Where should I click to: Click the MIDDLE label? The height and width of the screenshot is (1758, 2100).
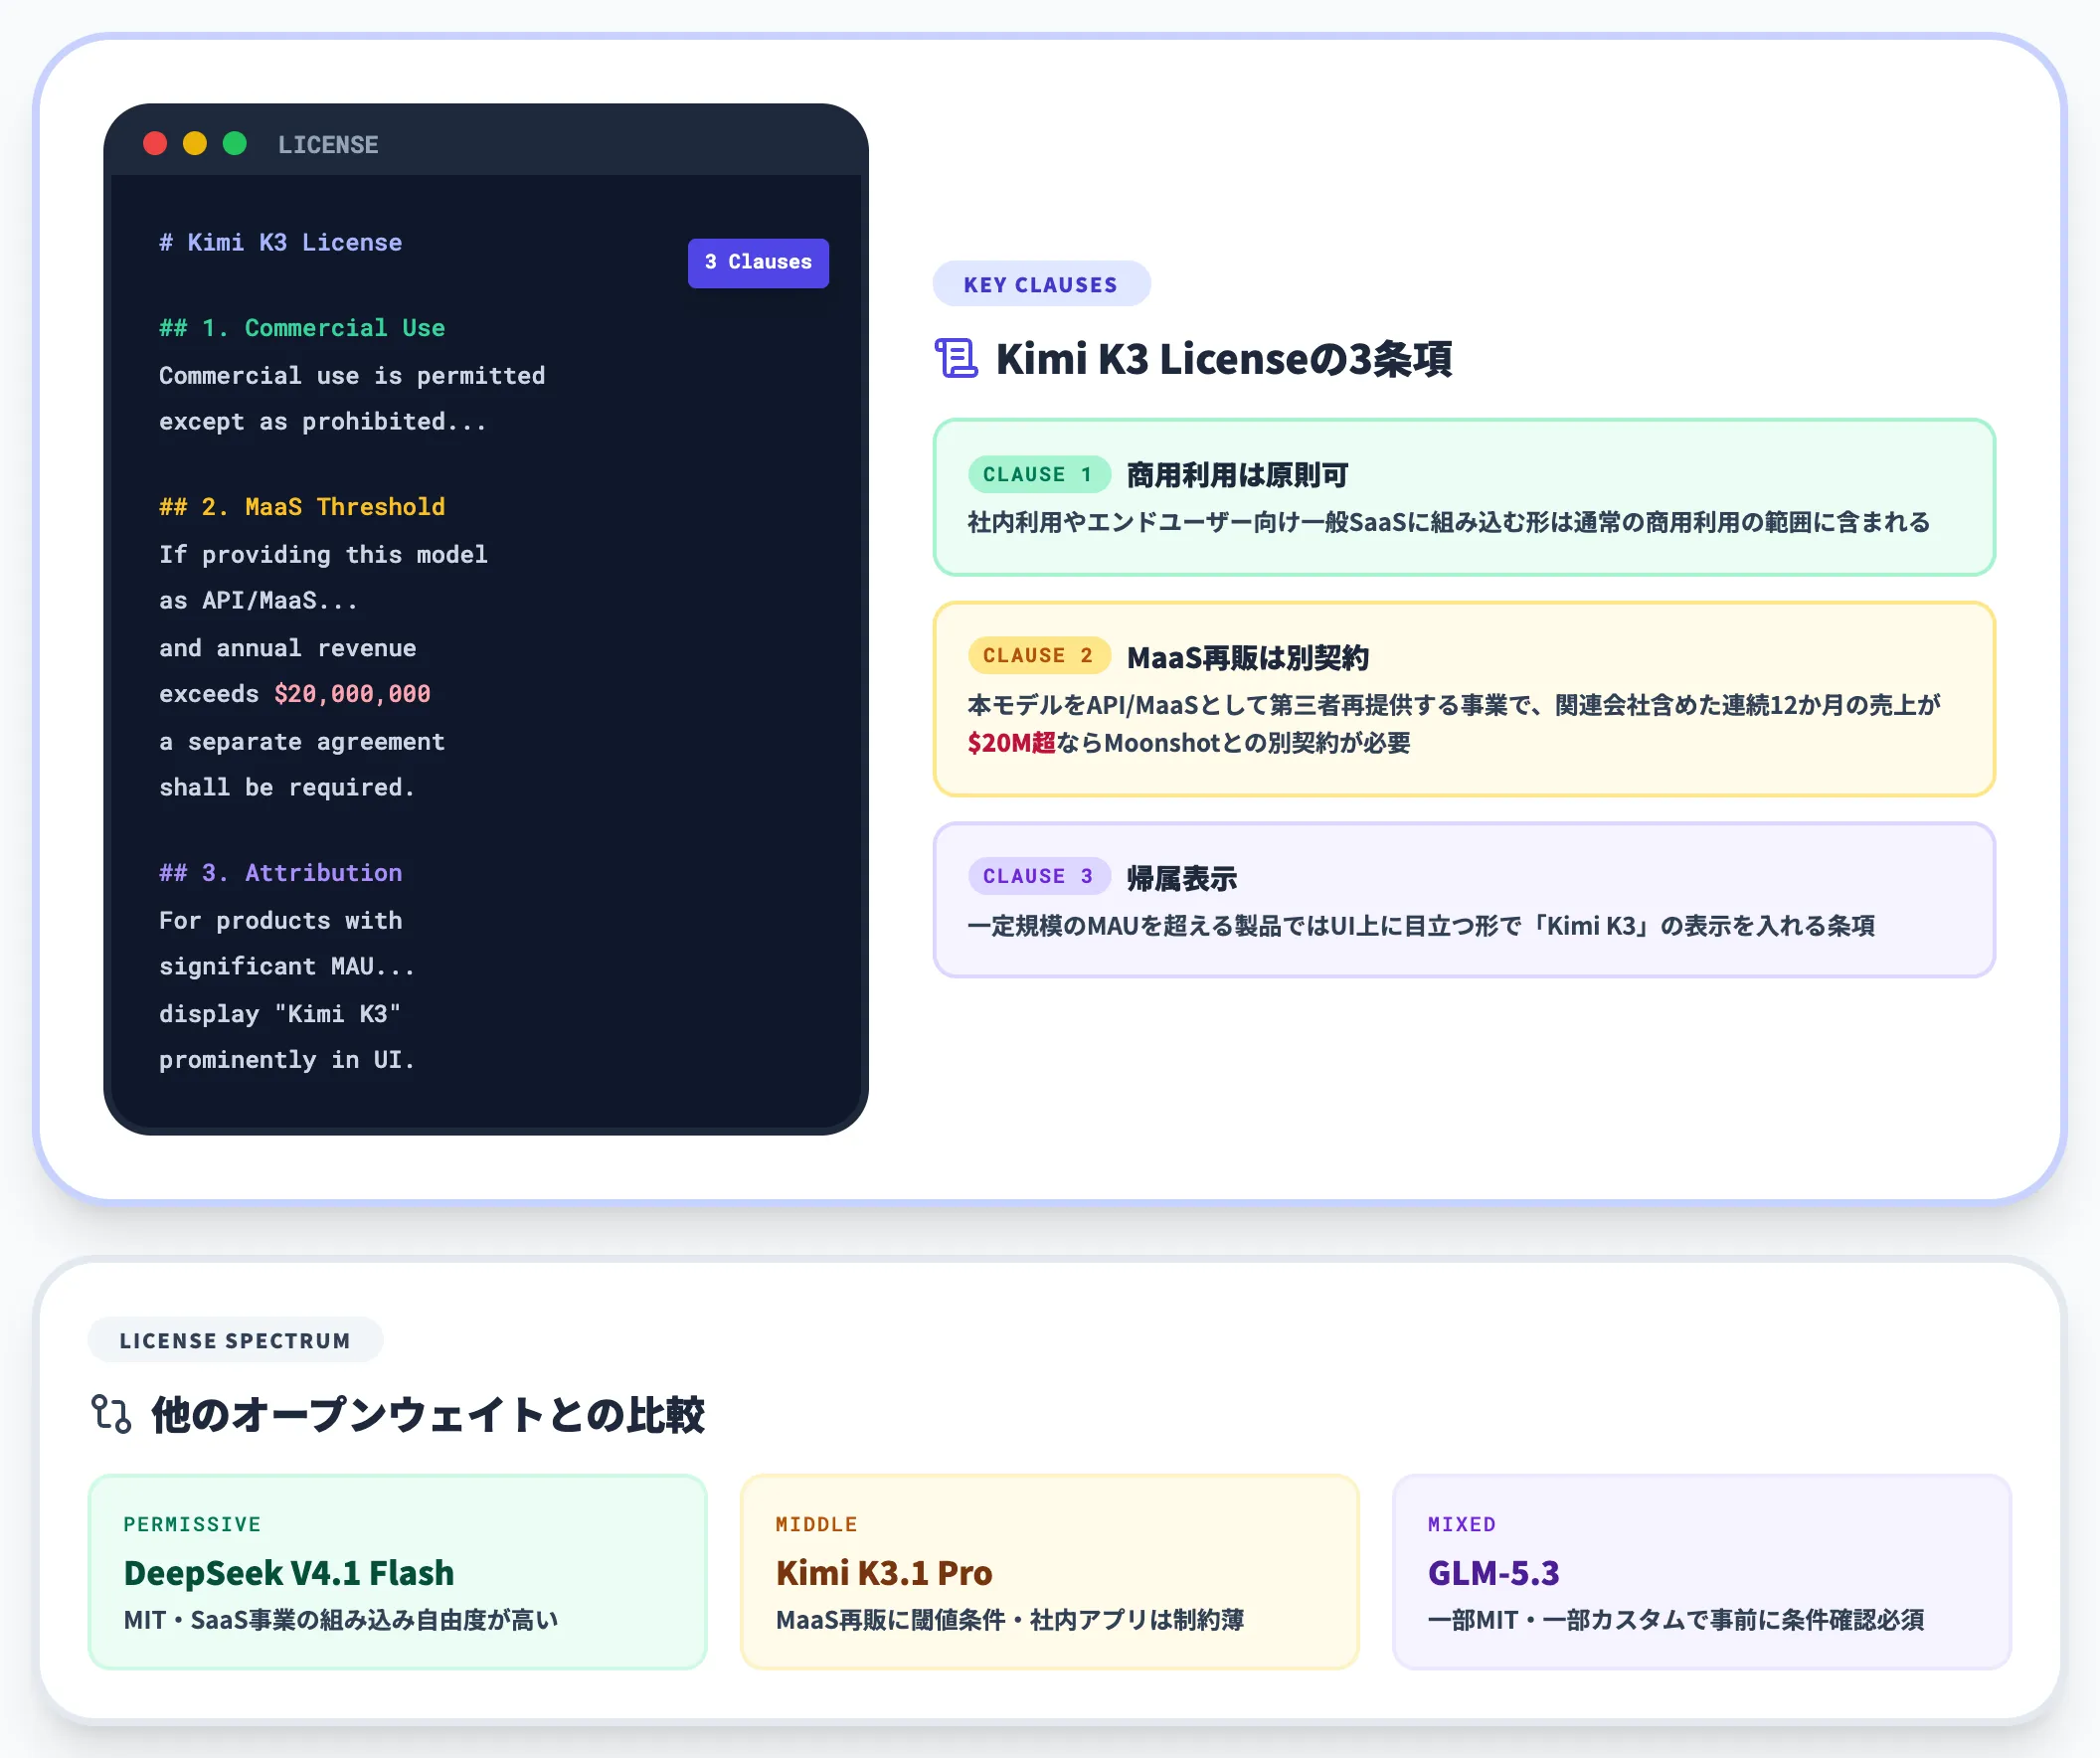tap(816, 1524)
